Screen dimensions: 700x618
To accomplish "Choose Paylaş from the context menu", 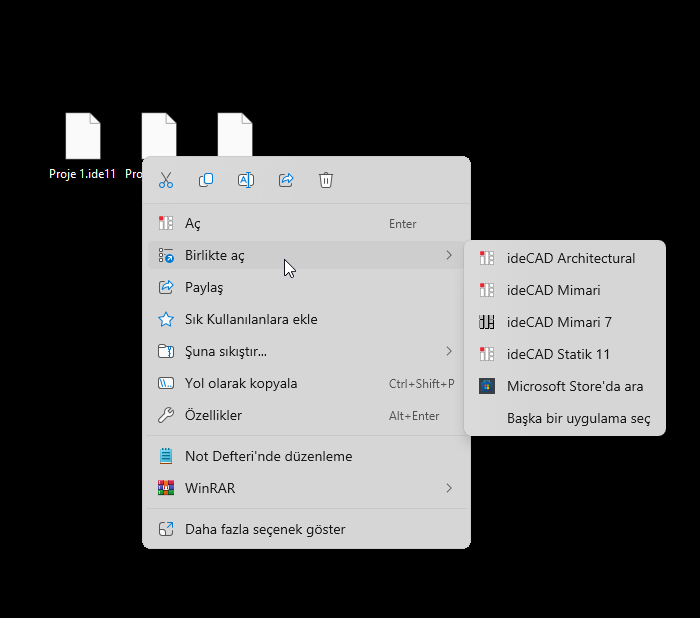I will pos(306,287).
